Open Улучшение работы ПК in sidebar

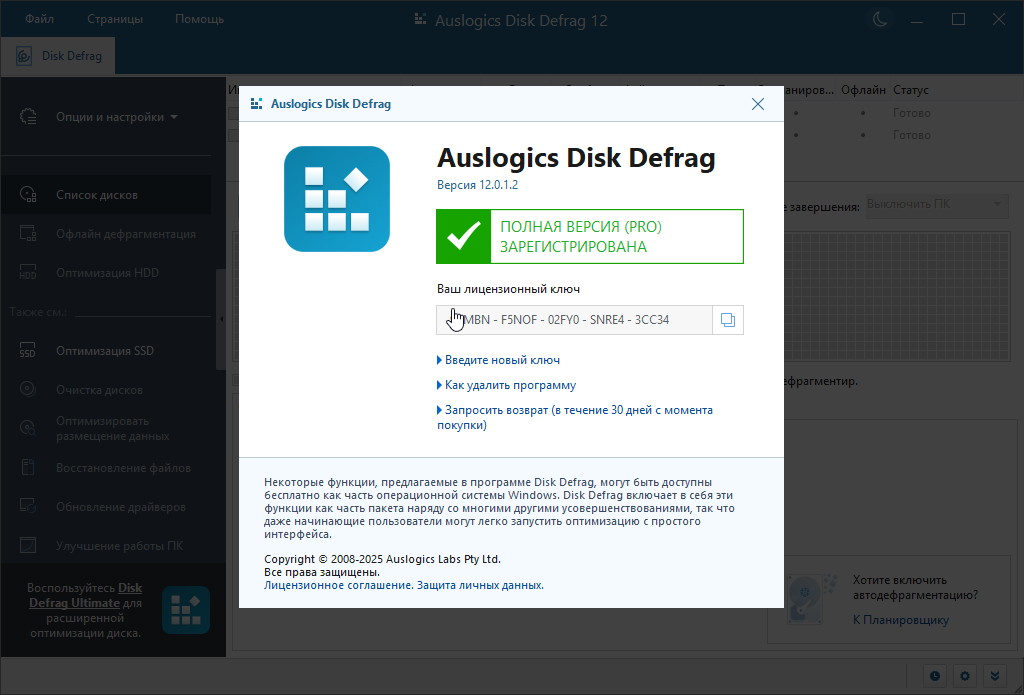click(x=106, y=545)
